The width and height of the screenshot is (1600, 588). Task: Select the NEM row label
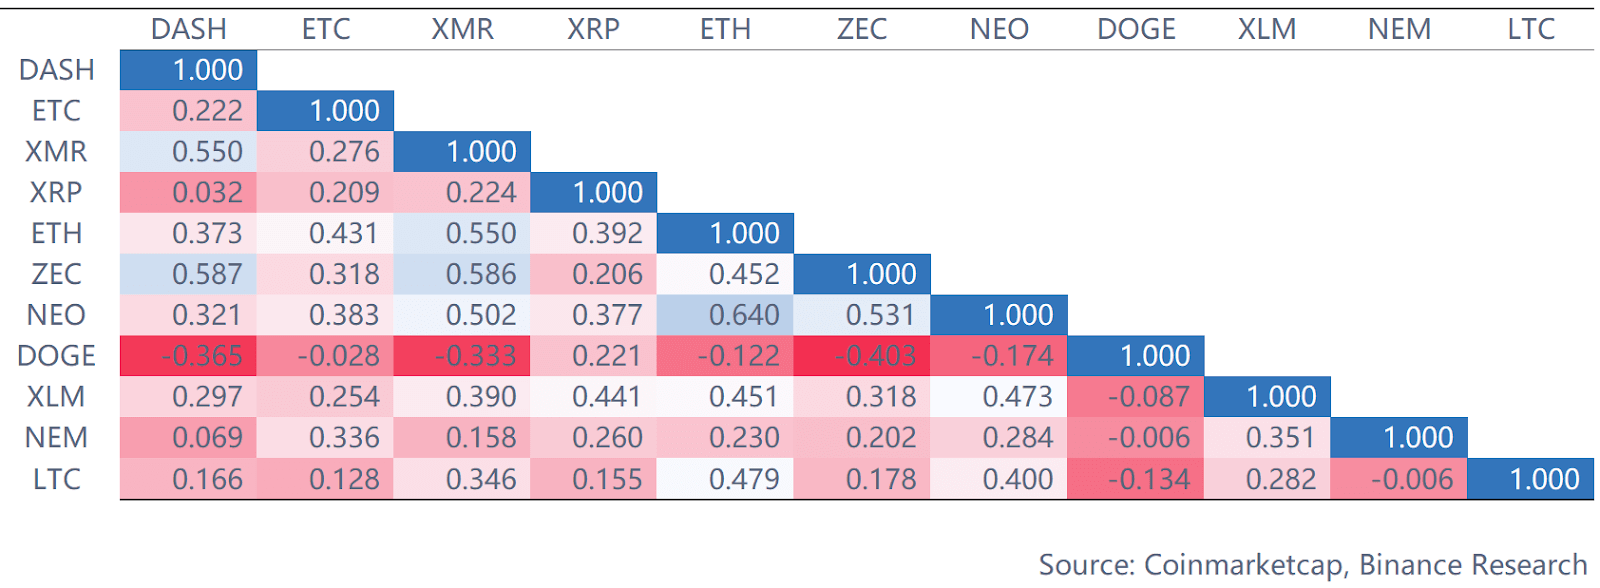click(x=56, y=438)
